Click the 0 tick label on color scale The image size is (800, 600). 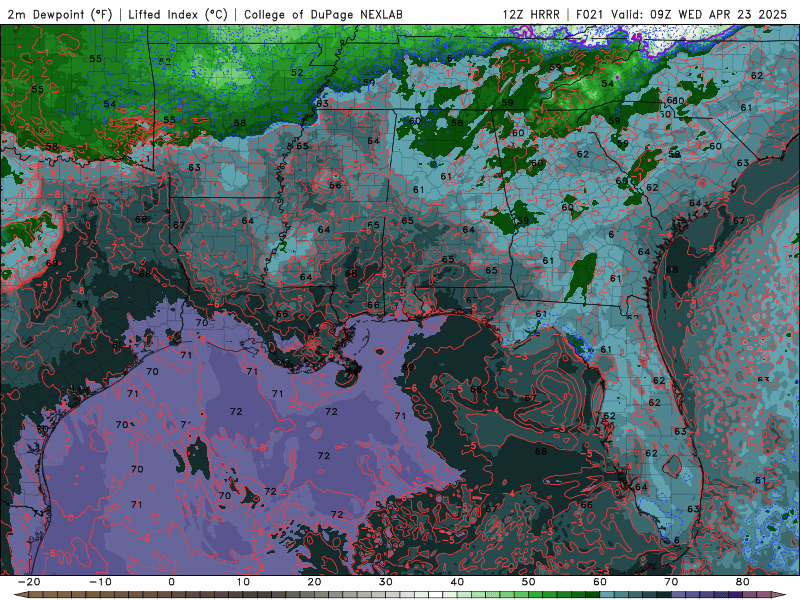(x=171, y=582)
